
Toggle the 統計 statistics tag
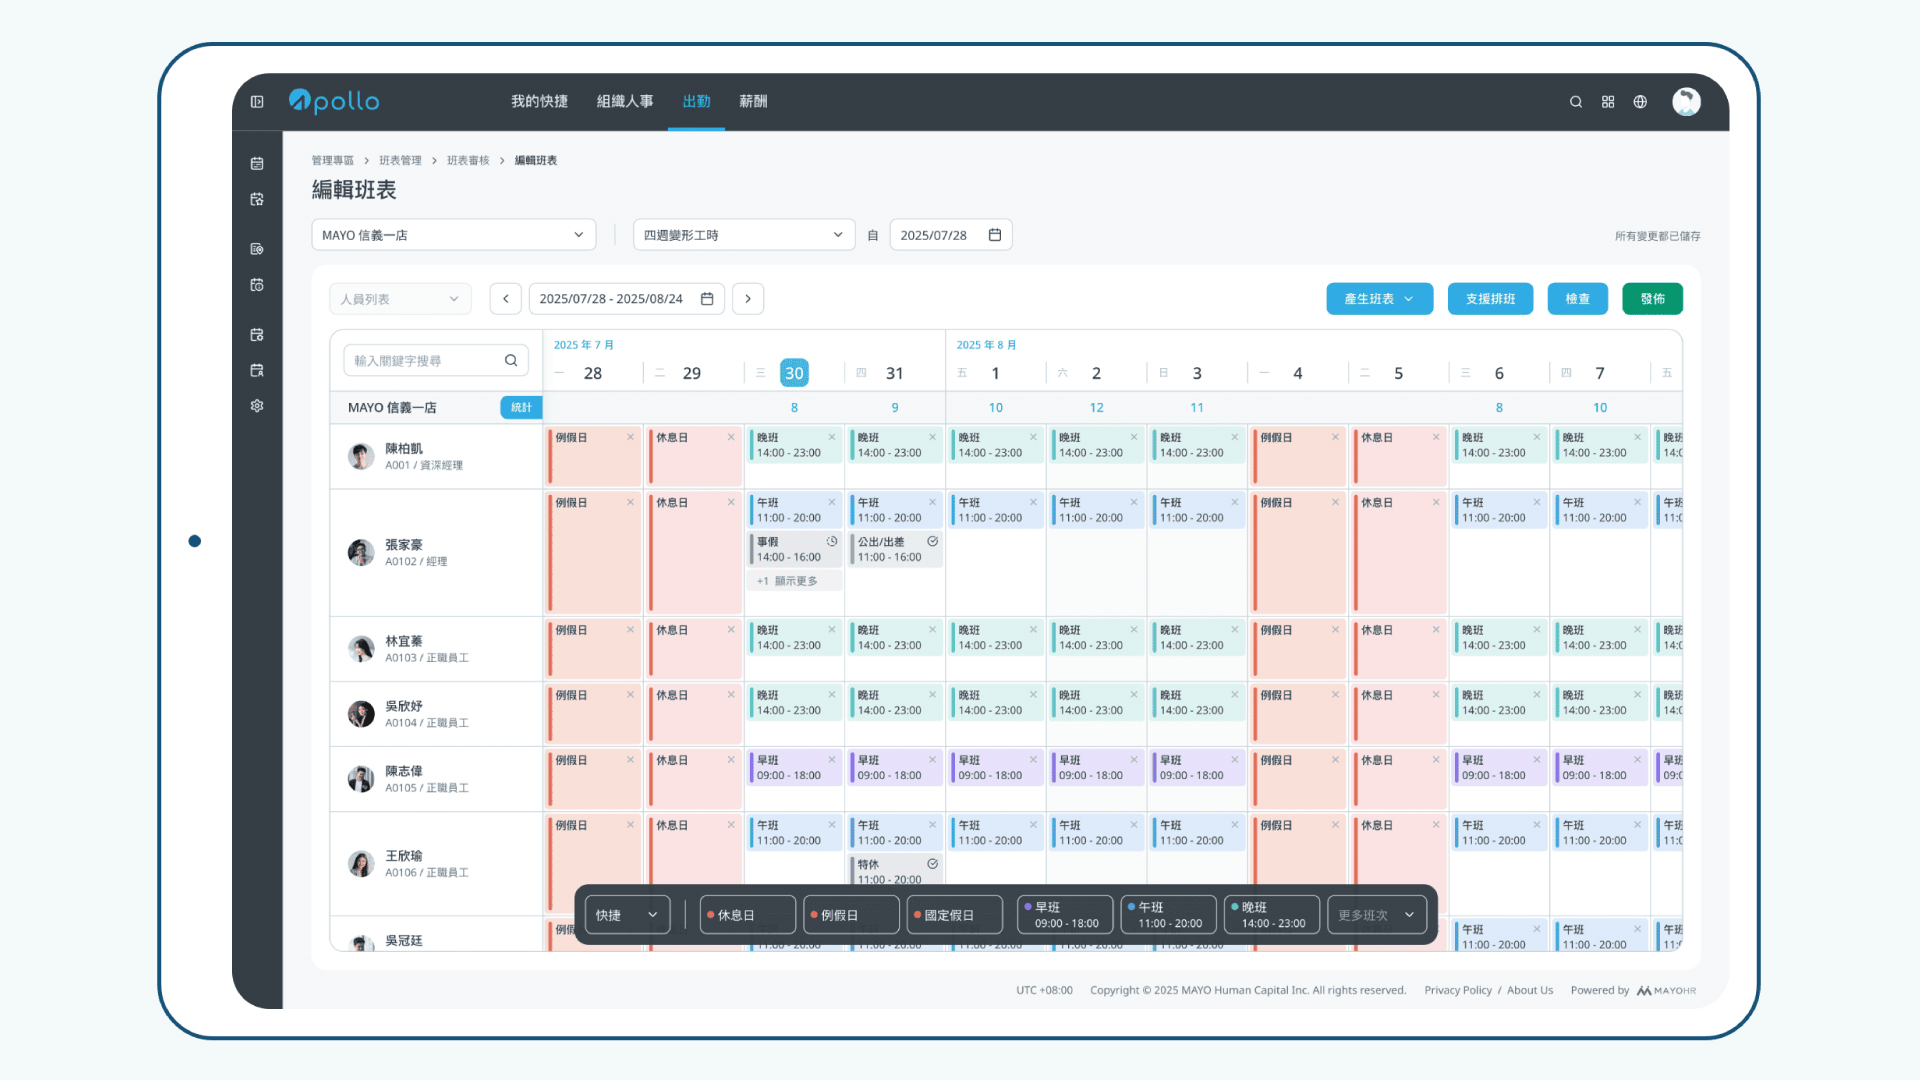[521, 407]
